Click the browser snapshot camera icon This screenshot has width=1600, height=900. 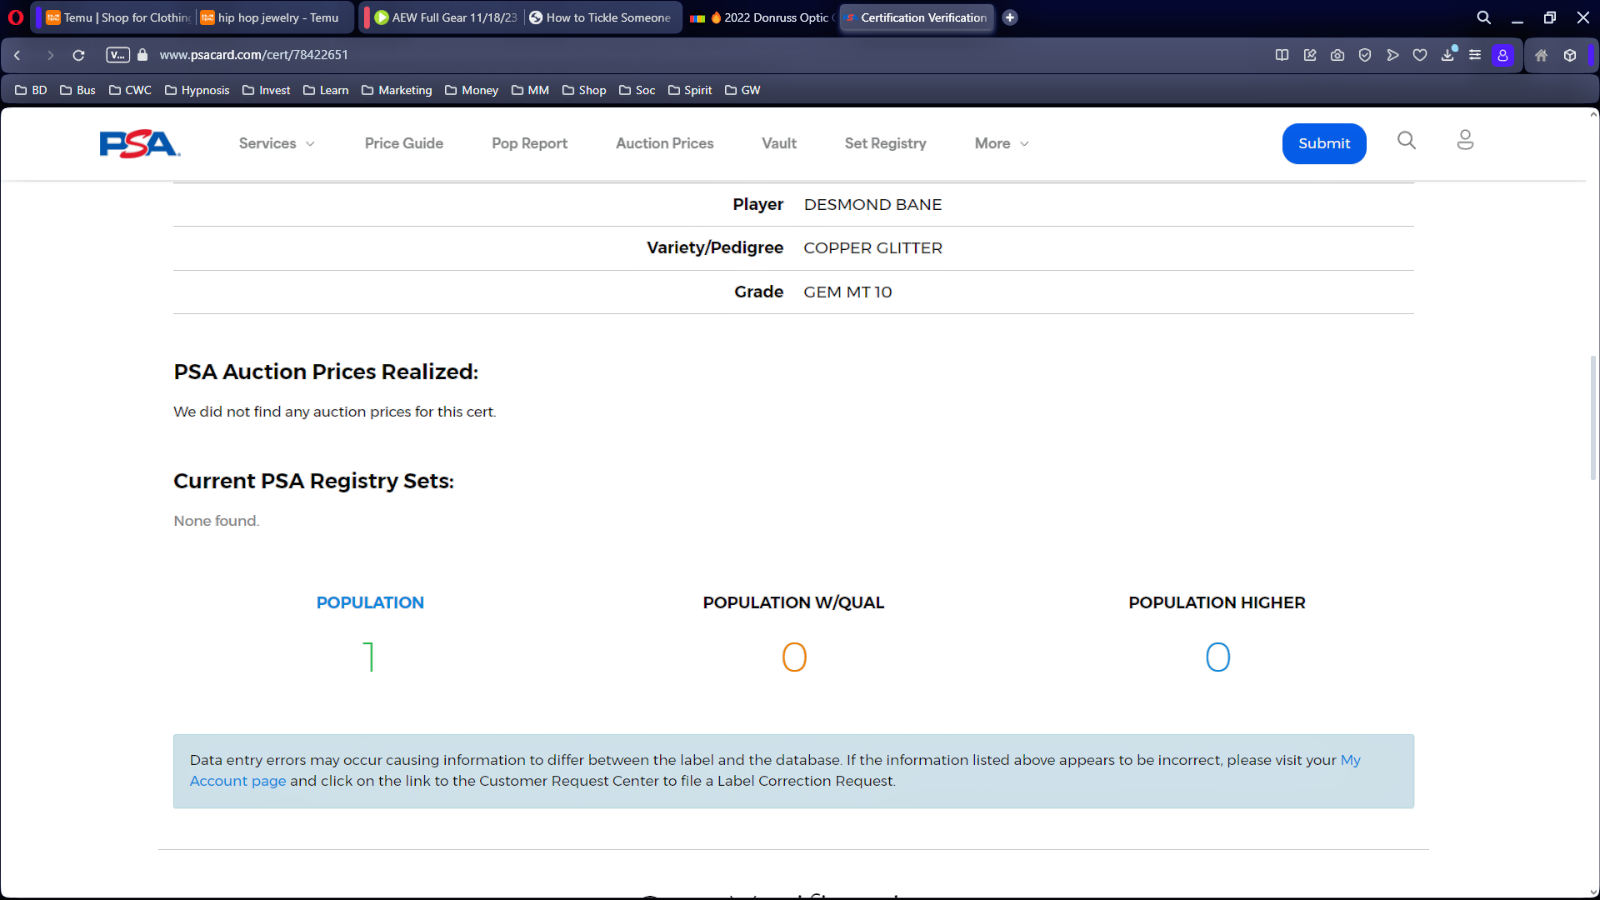pyautogui.click(x=1337, y=55)
